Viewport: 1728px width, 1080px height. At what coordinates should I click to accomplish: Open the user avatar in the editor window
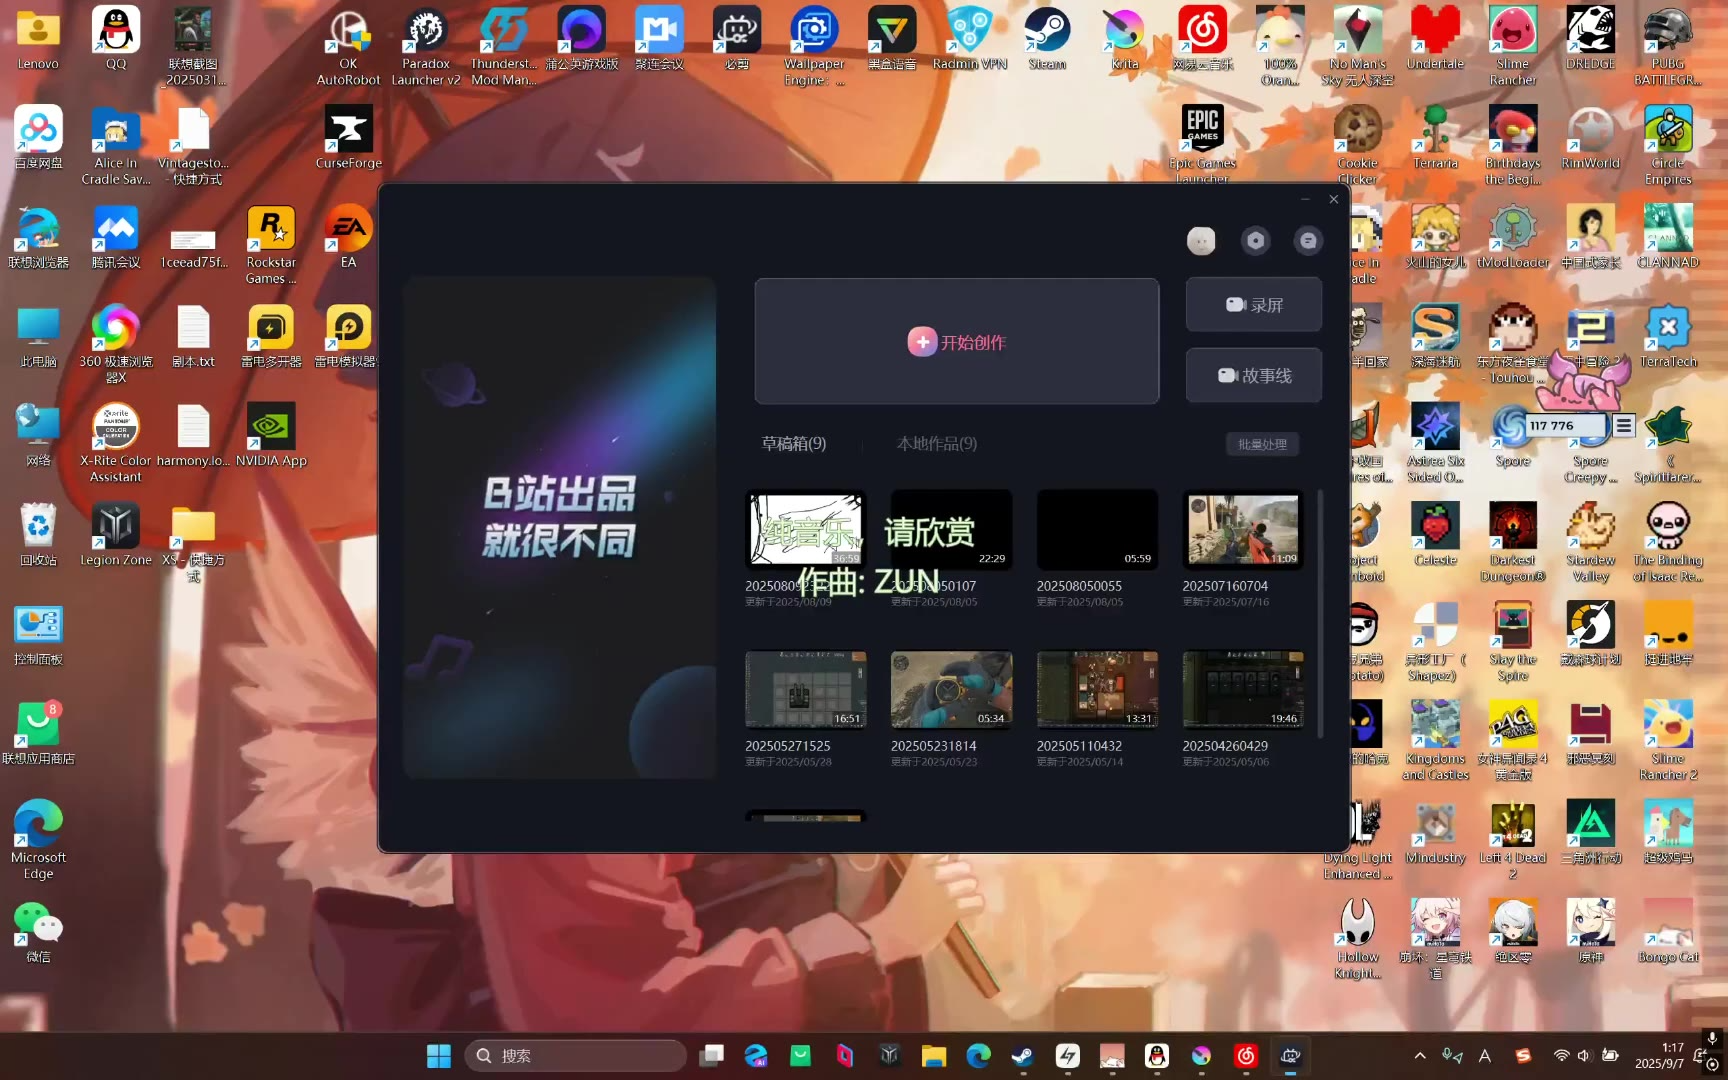[x=1201, y=240]
